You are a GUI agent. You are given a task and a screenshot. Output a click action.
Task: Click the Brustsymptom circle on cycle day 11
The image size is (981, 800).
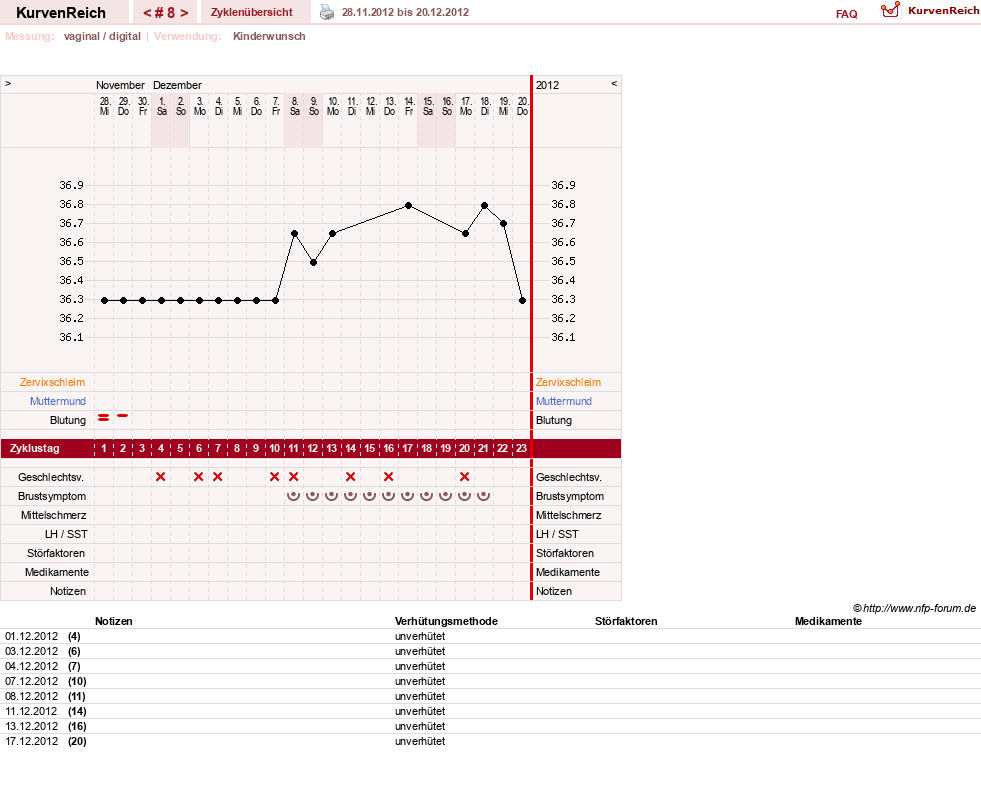click(x=293, y=495)
